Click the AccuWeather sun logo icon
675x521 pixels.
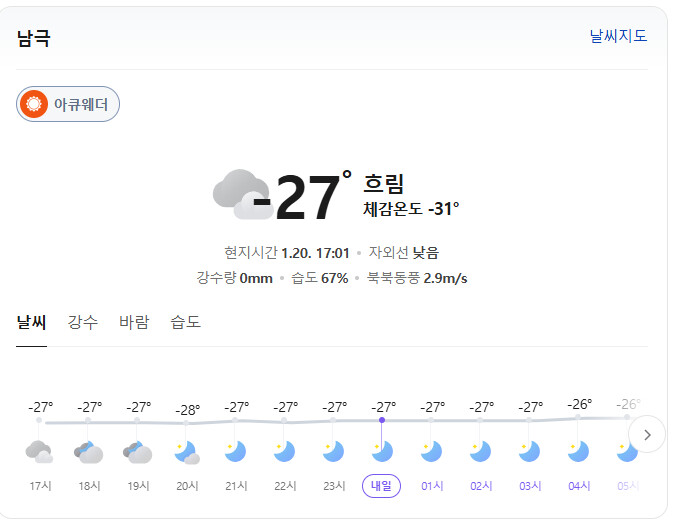(35, 103)
